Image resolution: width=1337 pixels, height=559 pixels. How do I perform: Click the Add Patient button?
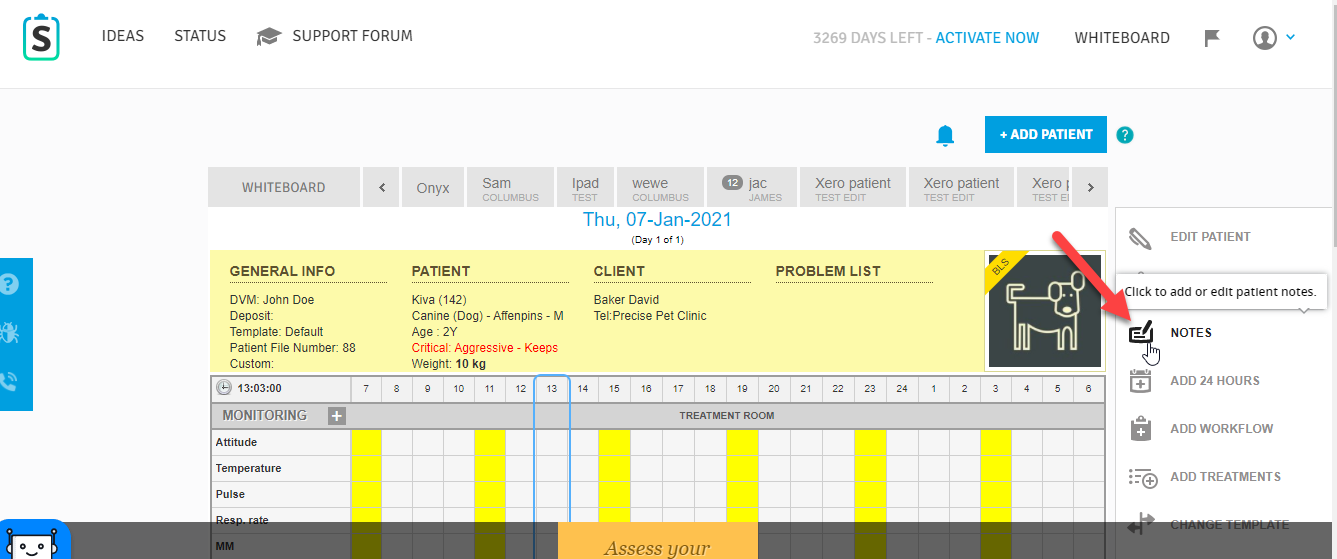(x=1046, y=134)
